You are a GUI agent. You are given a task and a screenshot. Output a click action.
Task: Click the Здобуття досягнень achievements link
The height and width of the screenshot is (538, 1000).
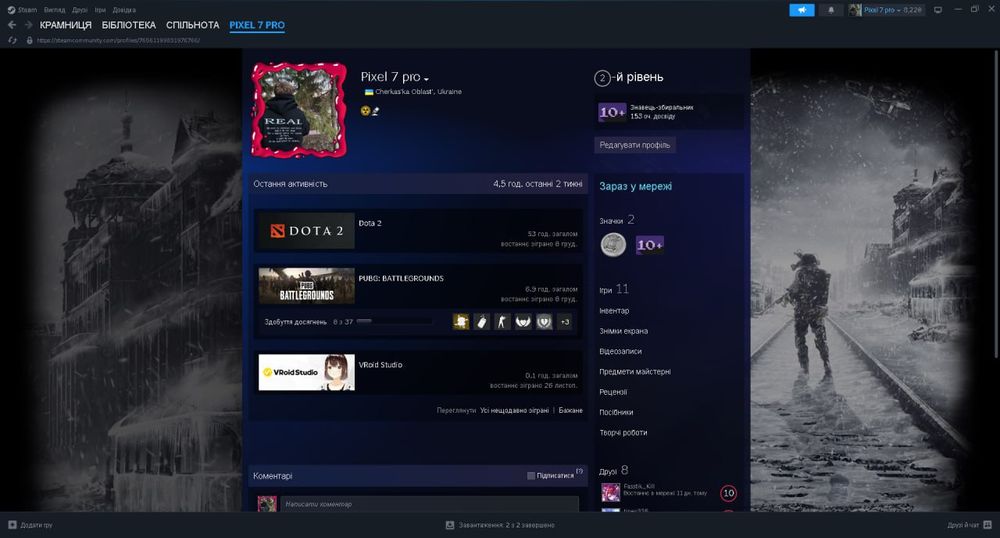[295, 322]
